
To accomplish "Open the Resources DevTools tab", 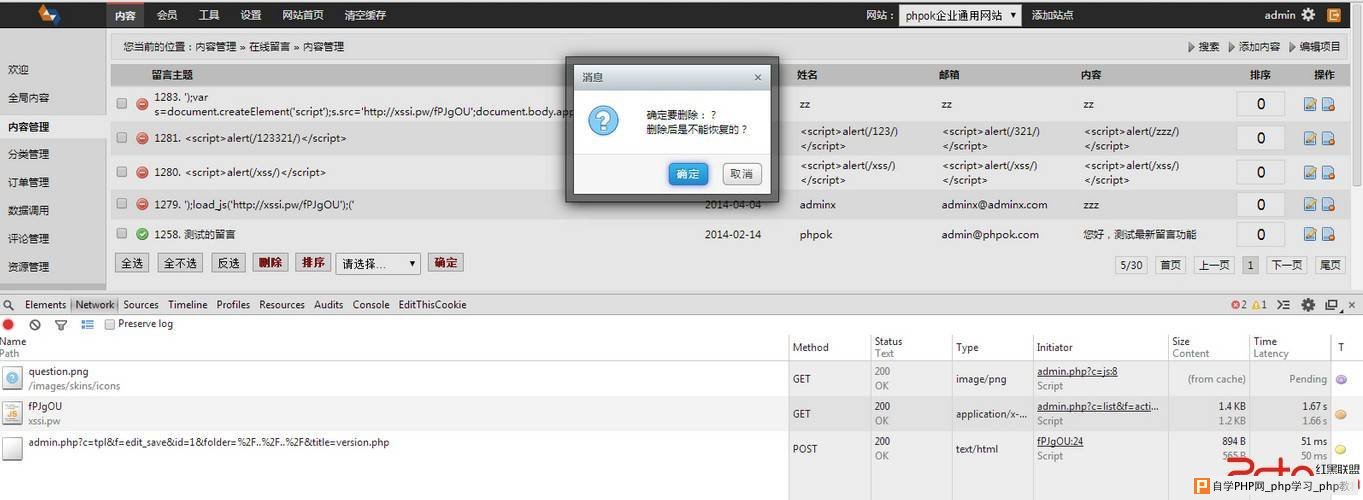I will [x=282, y=305].
